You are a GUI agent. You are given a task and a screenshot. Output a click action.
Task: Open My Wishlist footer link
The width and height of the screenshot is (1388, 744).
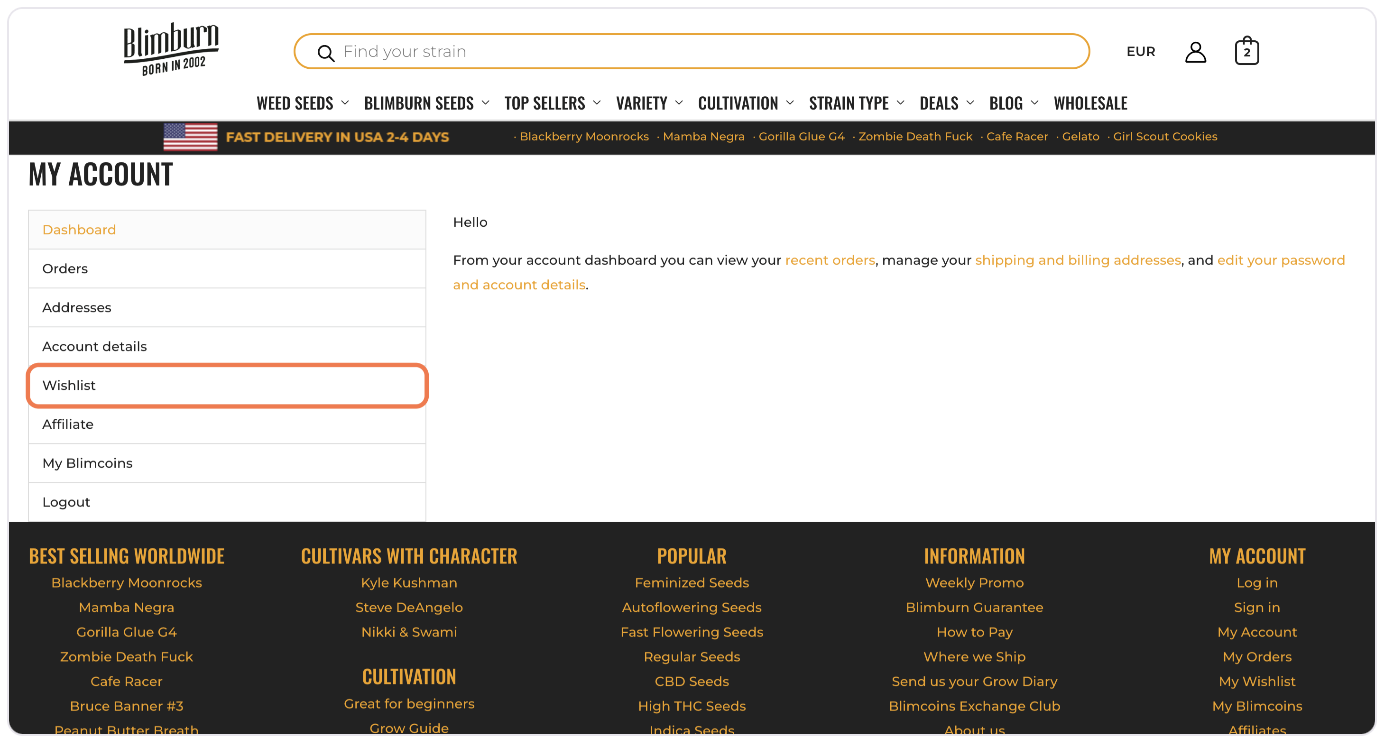[x=1257, y=682]
